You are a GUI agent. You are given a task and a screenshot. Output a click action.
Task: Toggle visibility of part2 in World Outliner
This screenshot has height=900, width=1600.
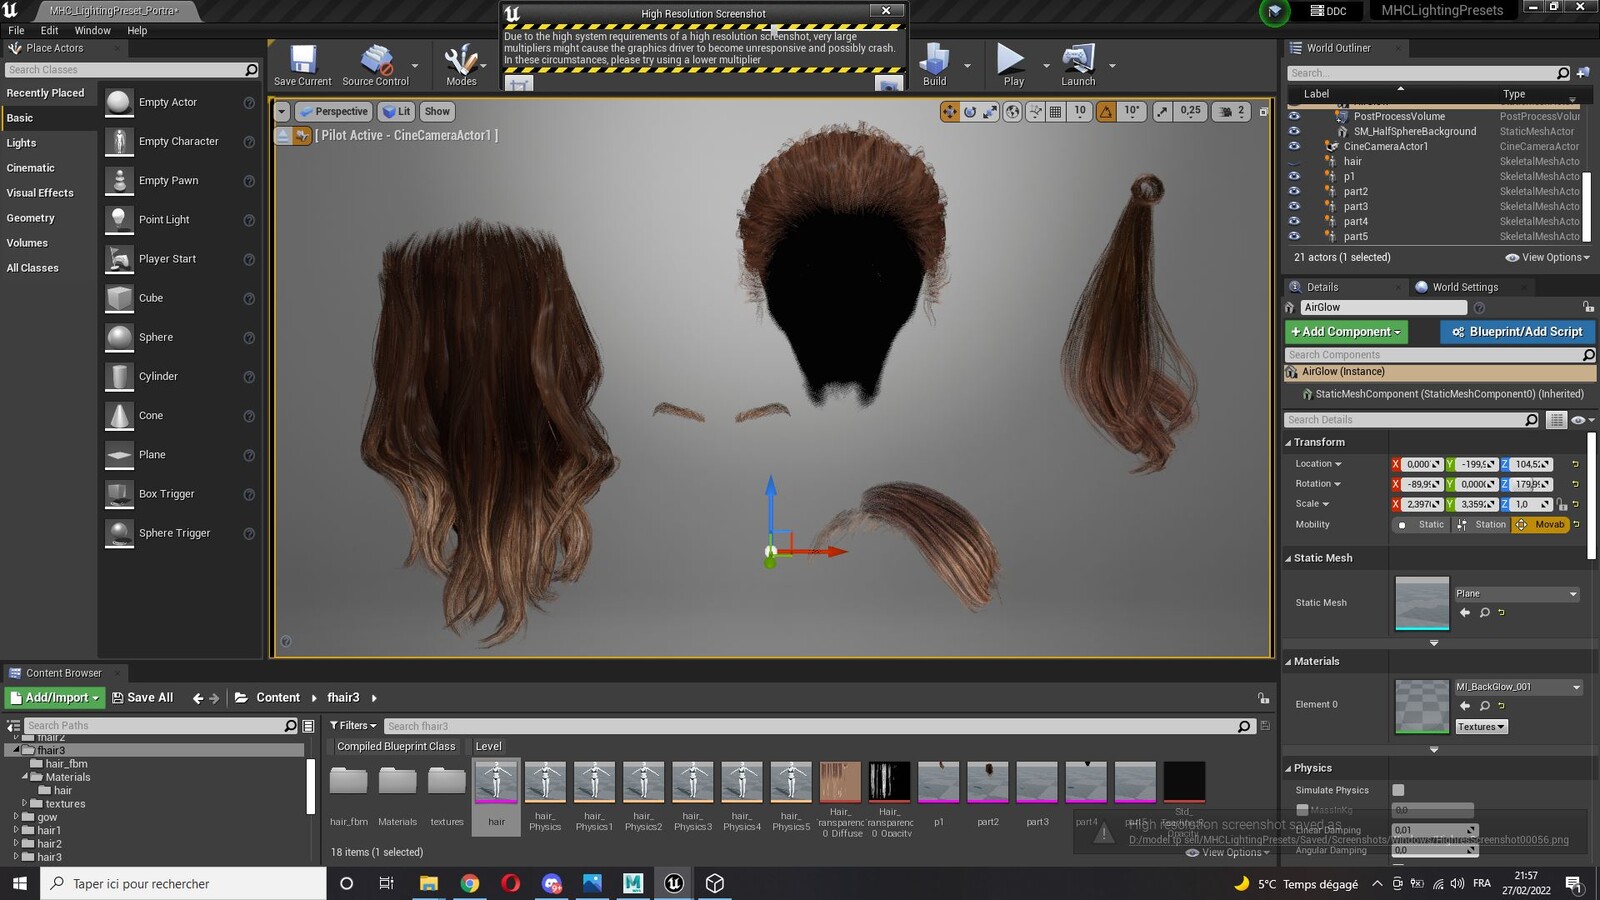[x=1294, y=191]
